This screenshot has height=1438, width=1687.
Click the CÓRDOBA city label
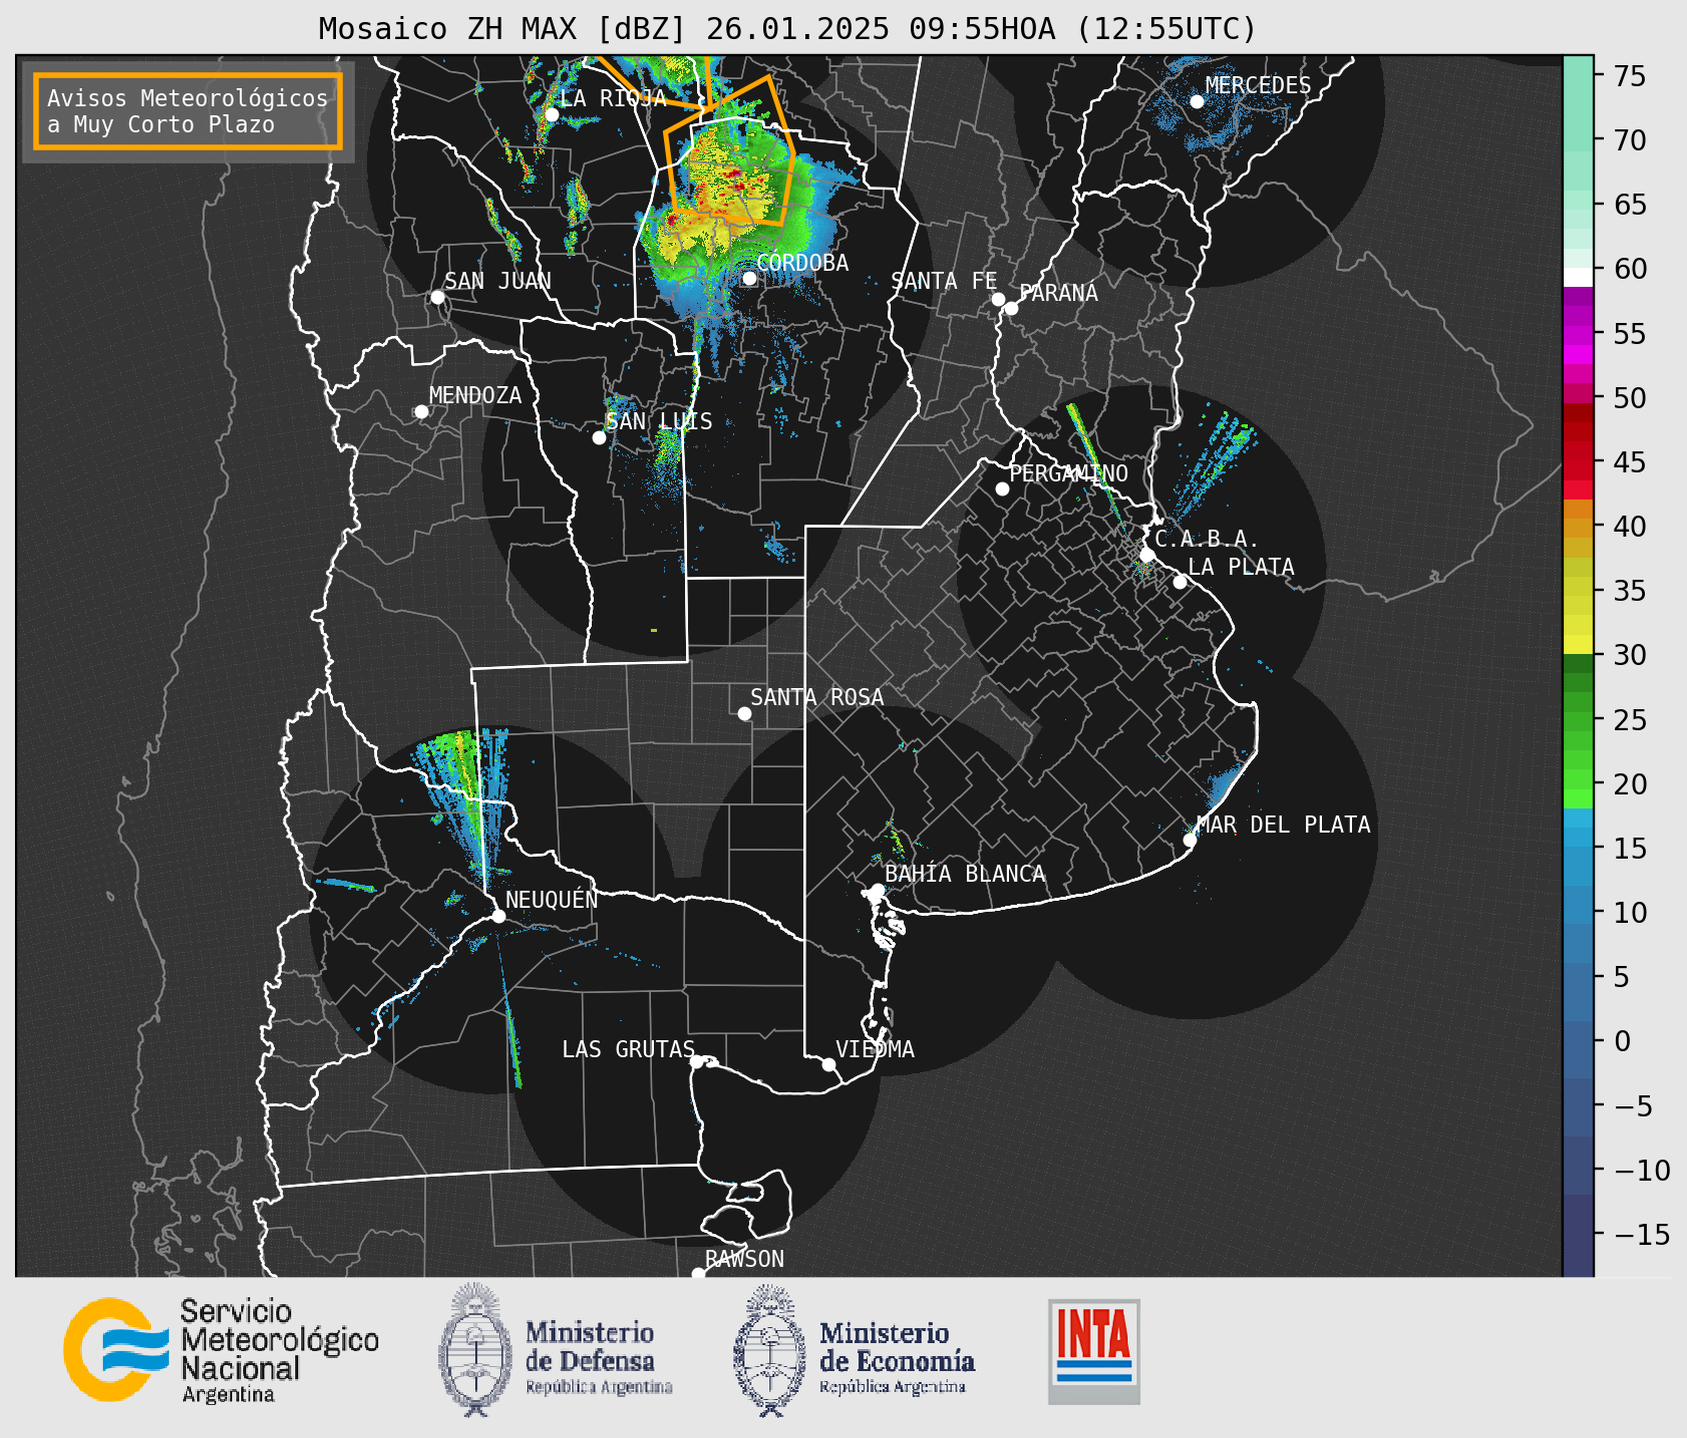coord(802,263)
